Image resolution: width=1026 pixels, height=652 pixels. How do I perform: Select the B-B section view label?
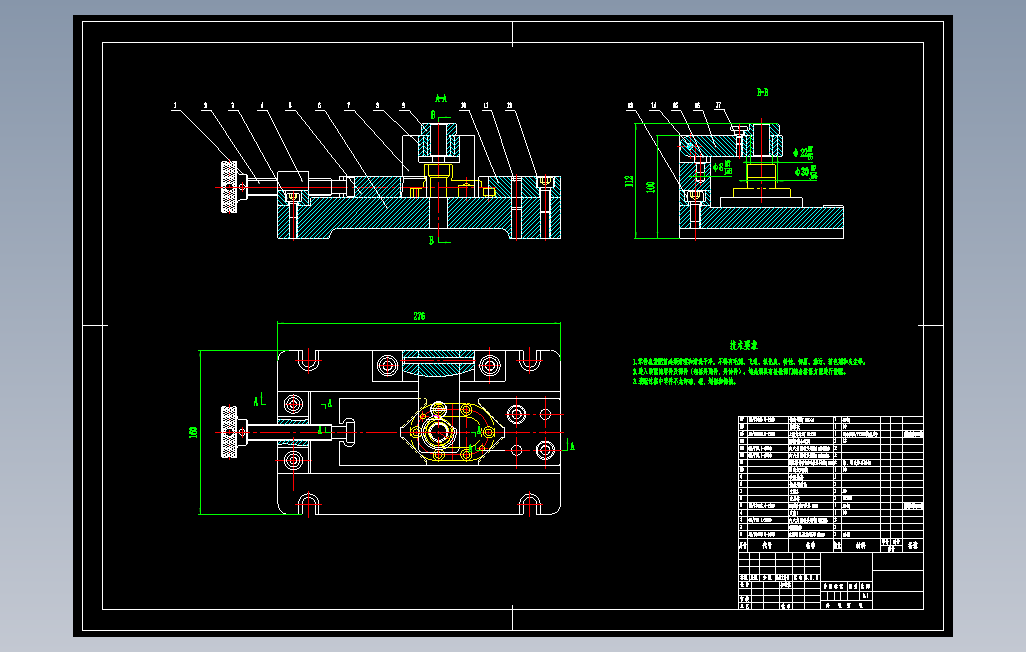762,92
